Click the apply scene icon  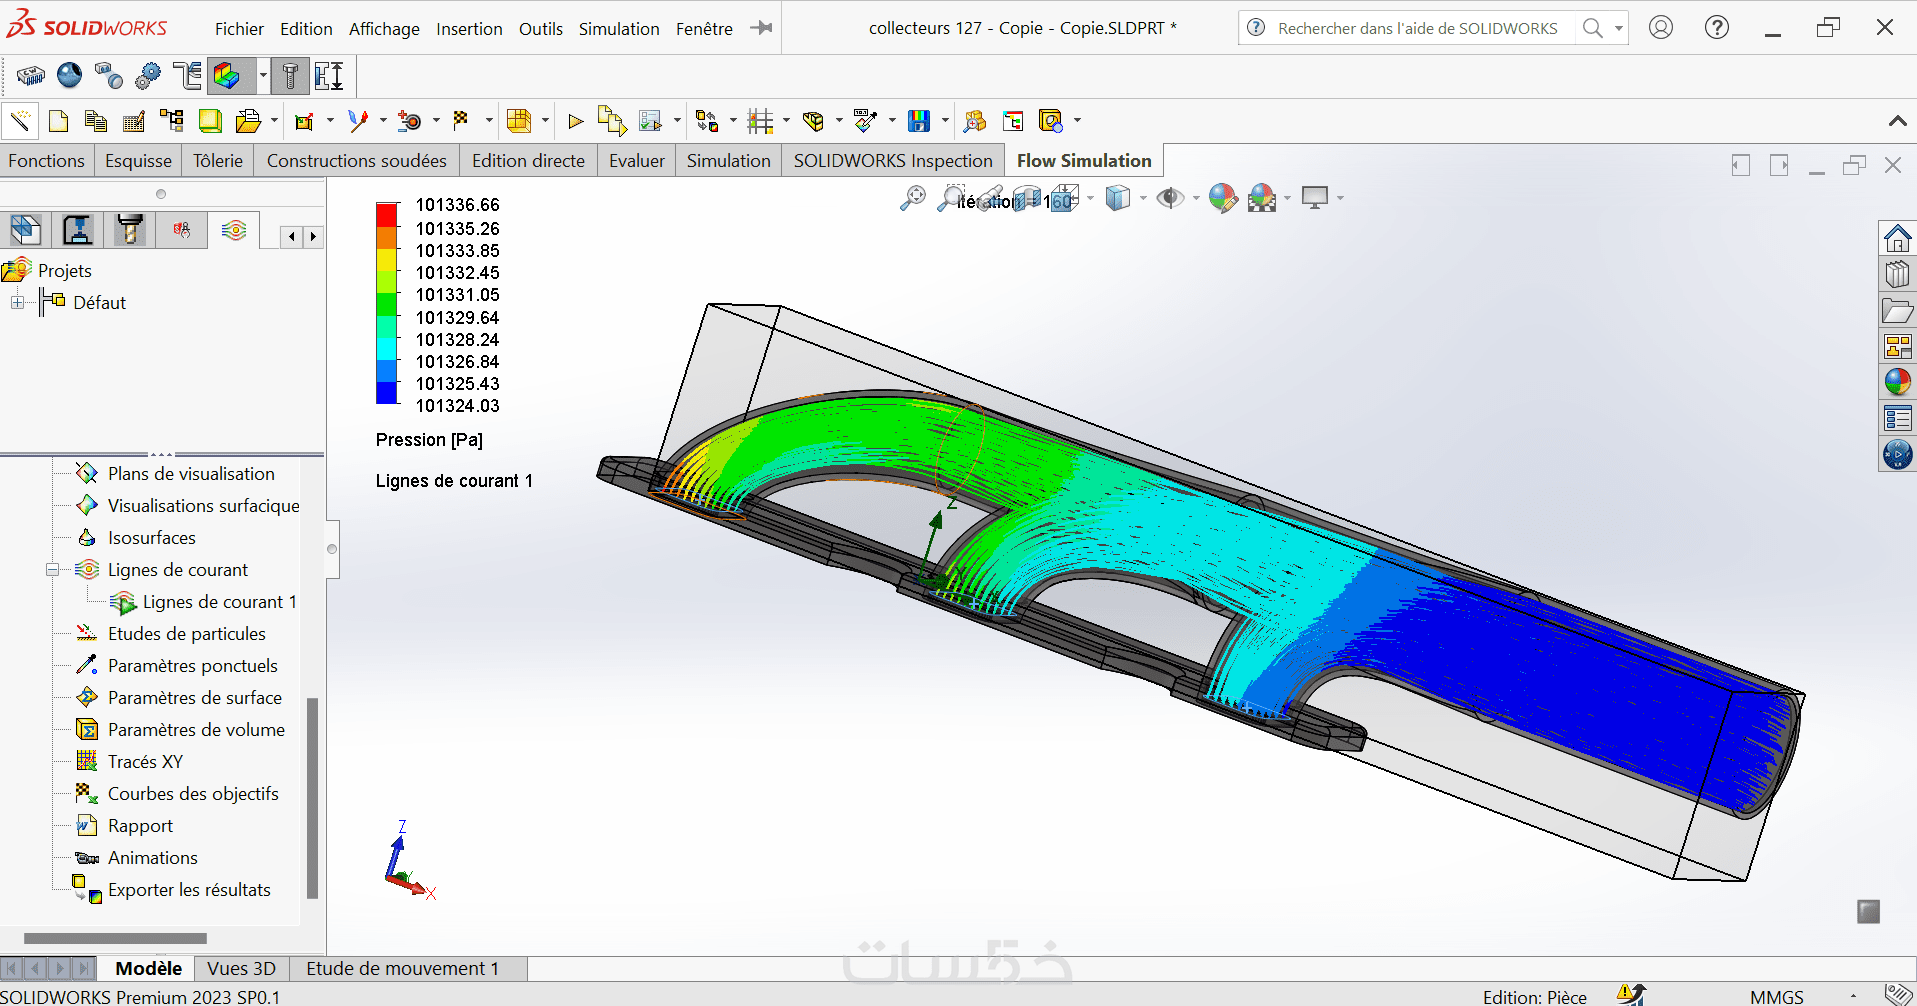(1262, 198)
